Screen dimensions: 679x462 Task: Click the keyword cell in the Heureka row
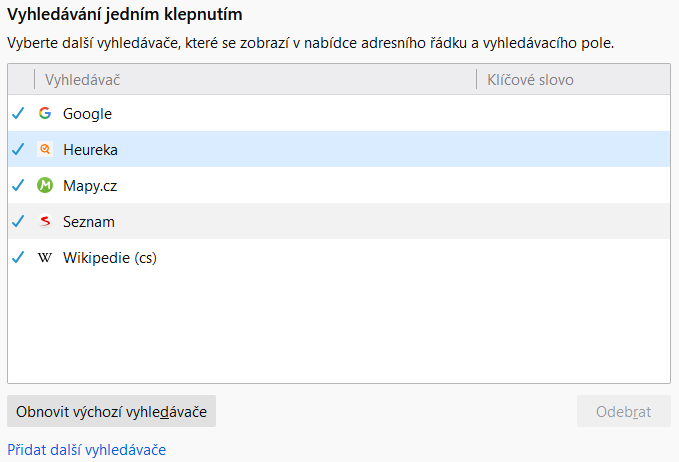click(573, 149)
